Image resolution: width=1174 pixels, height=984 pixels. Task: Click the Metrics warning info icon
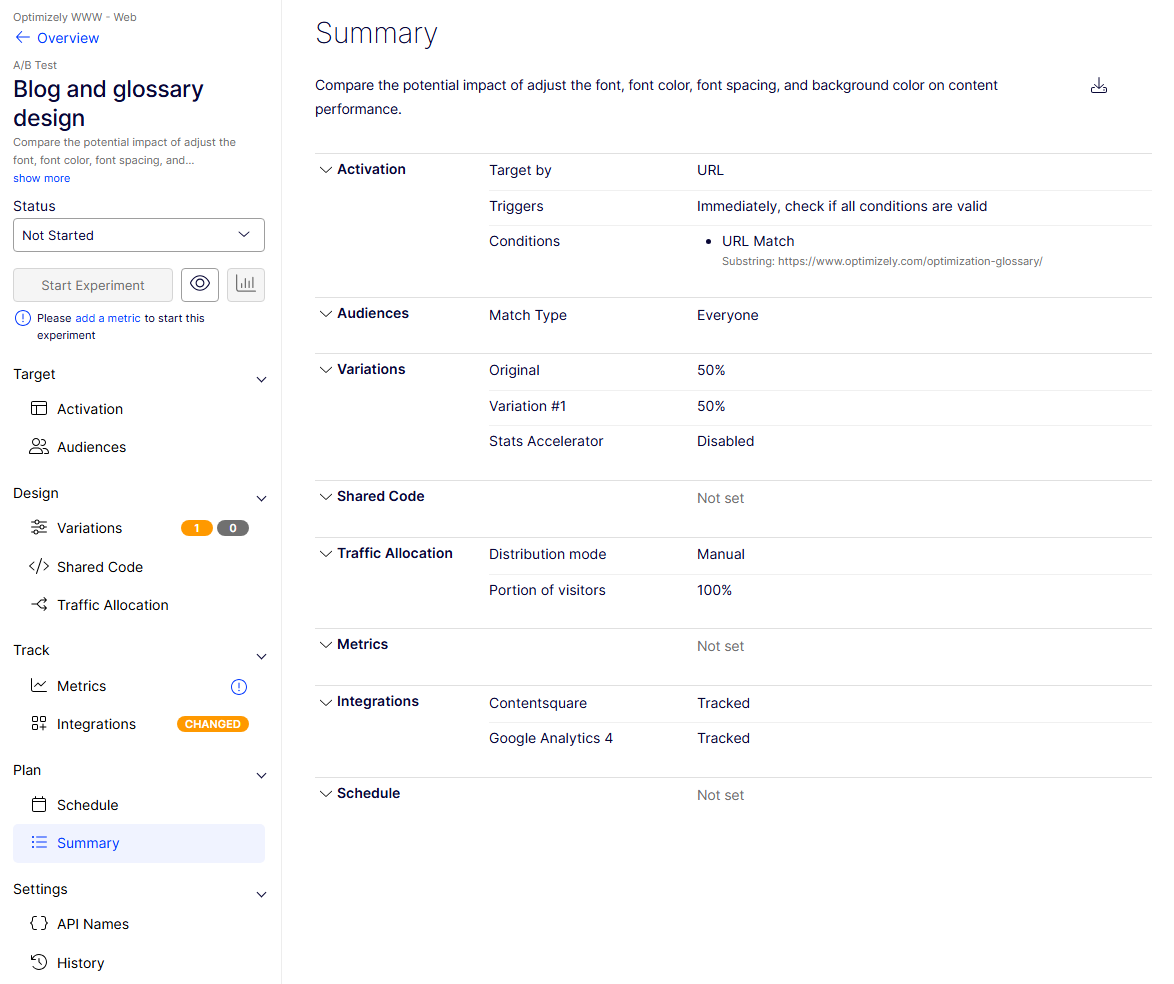[x=238, y=687]
